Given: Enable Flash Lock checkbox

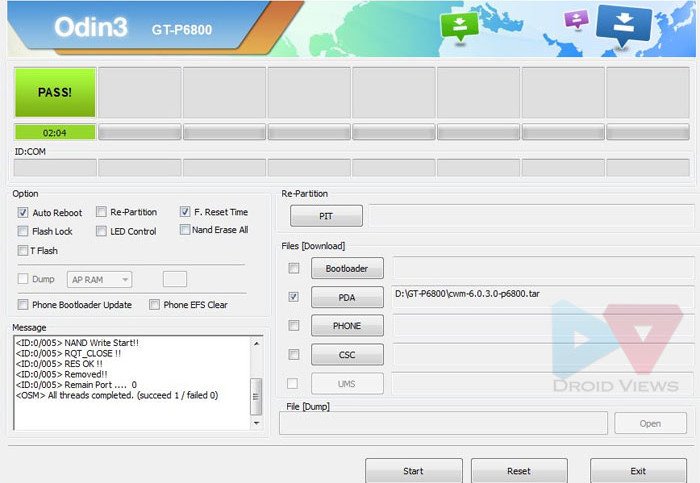Looking at the screenshot, I should [23, 231].
